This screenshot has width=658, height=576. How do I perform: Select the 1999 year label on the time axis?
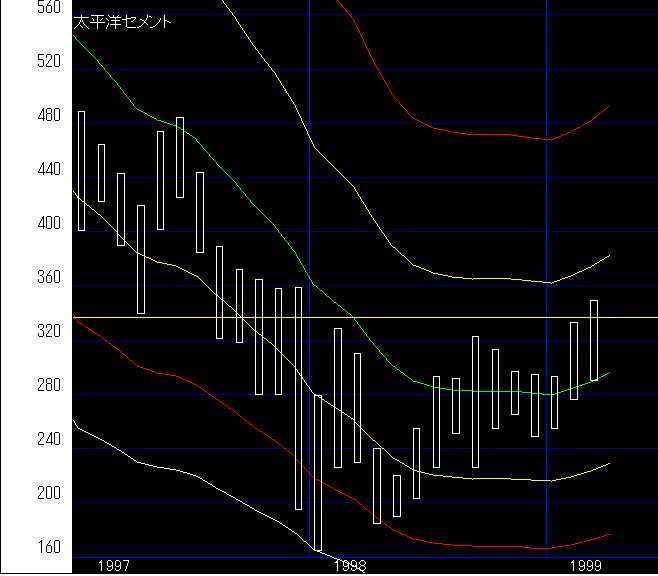[x=586, y=565]
